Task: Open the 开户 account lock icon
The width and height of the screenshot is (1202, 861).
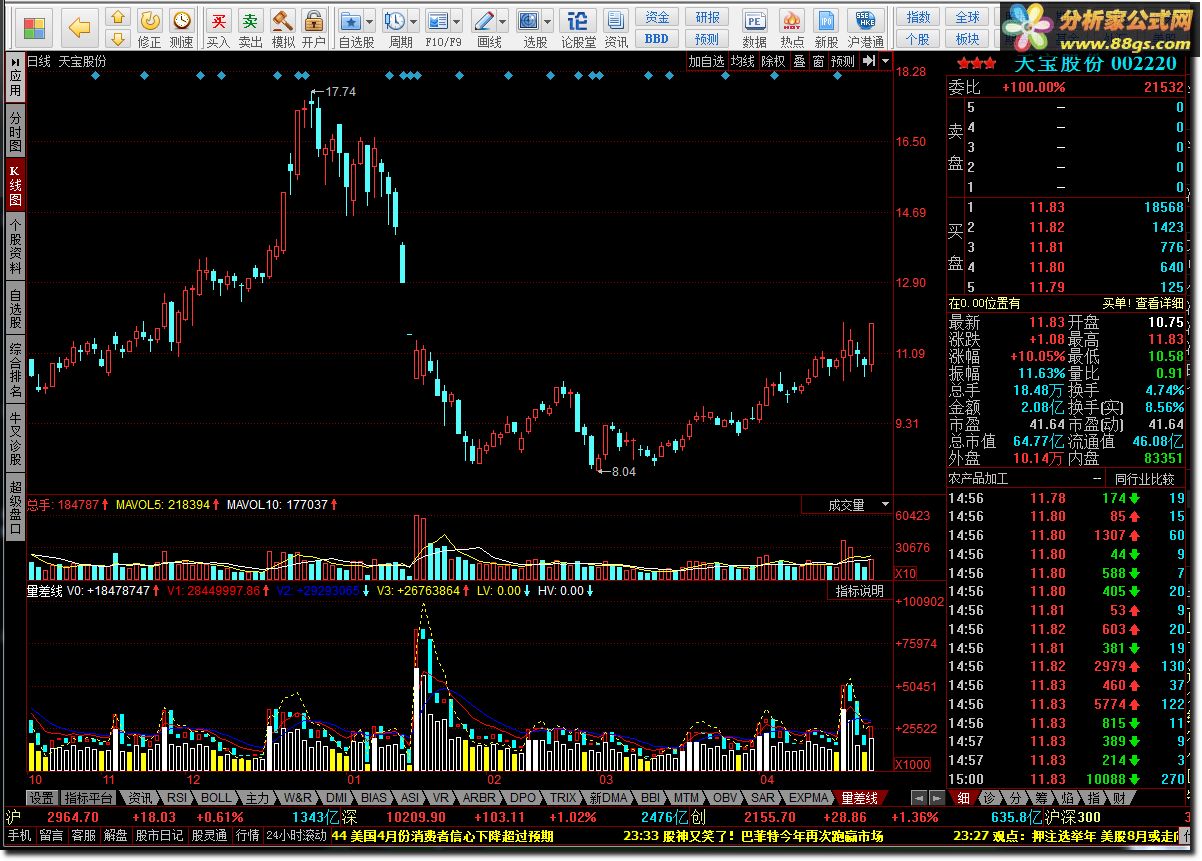Action: point(314,29)
